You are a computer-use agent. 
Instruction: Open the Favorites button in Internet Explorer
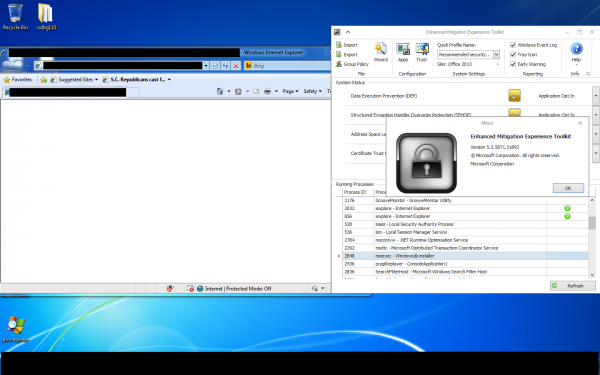(18, 80)
